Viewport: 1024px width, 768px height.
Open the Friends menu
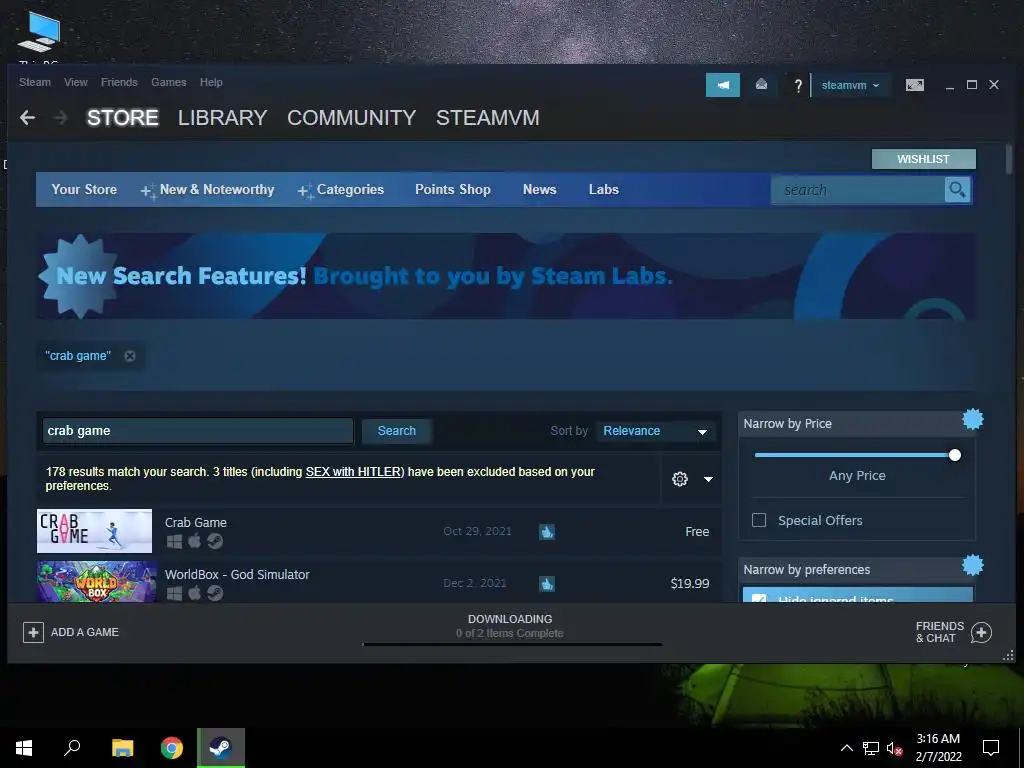tap(119, 82)
